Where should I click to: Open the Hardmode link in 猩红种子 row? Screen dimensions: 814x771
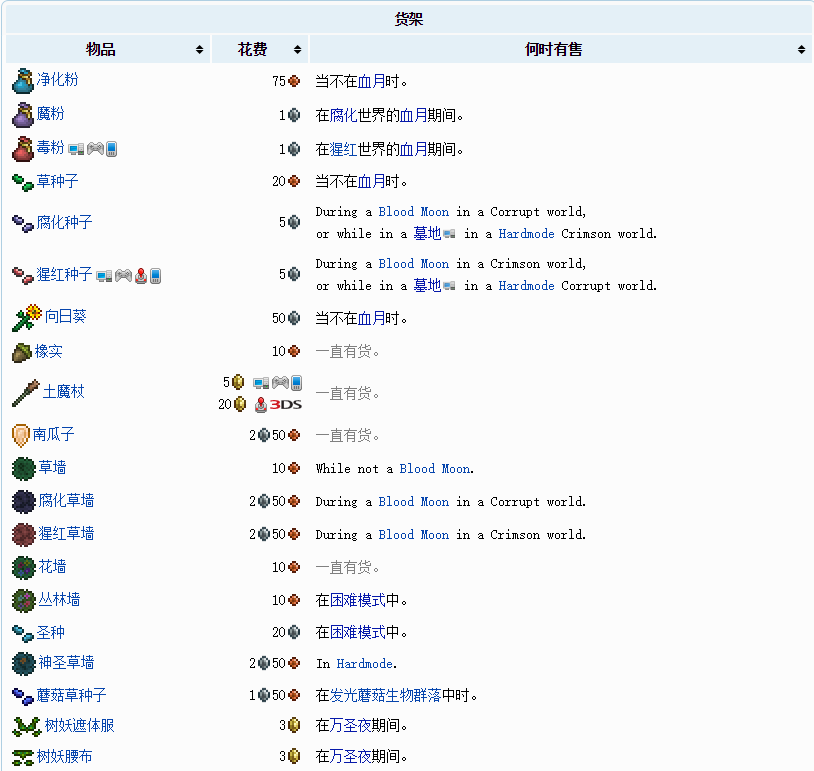pos(526,286)
